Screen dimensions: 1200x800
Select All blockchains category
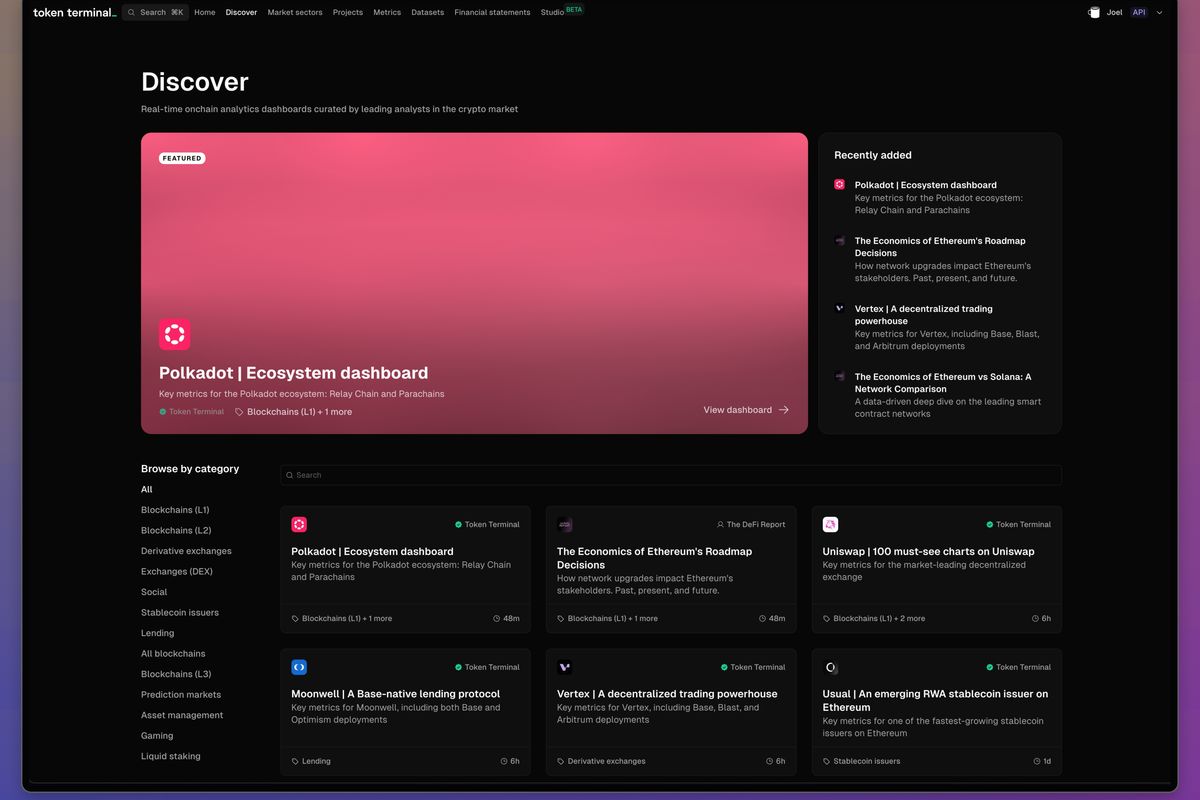173,654
